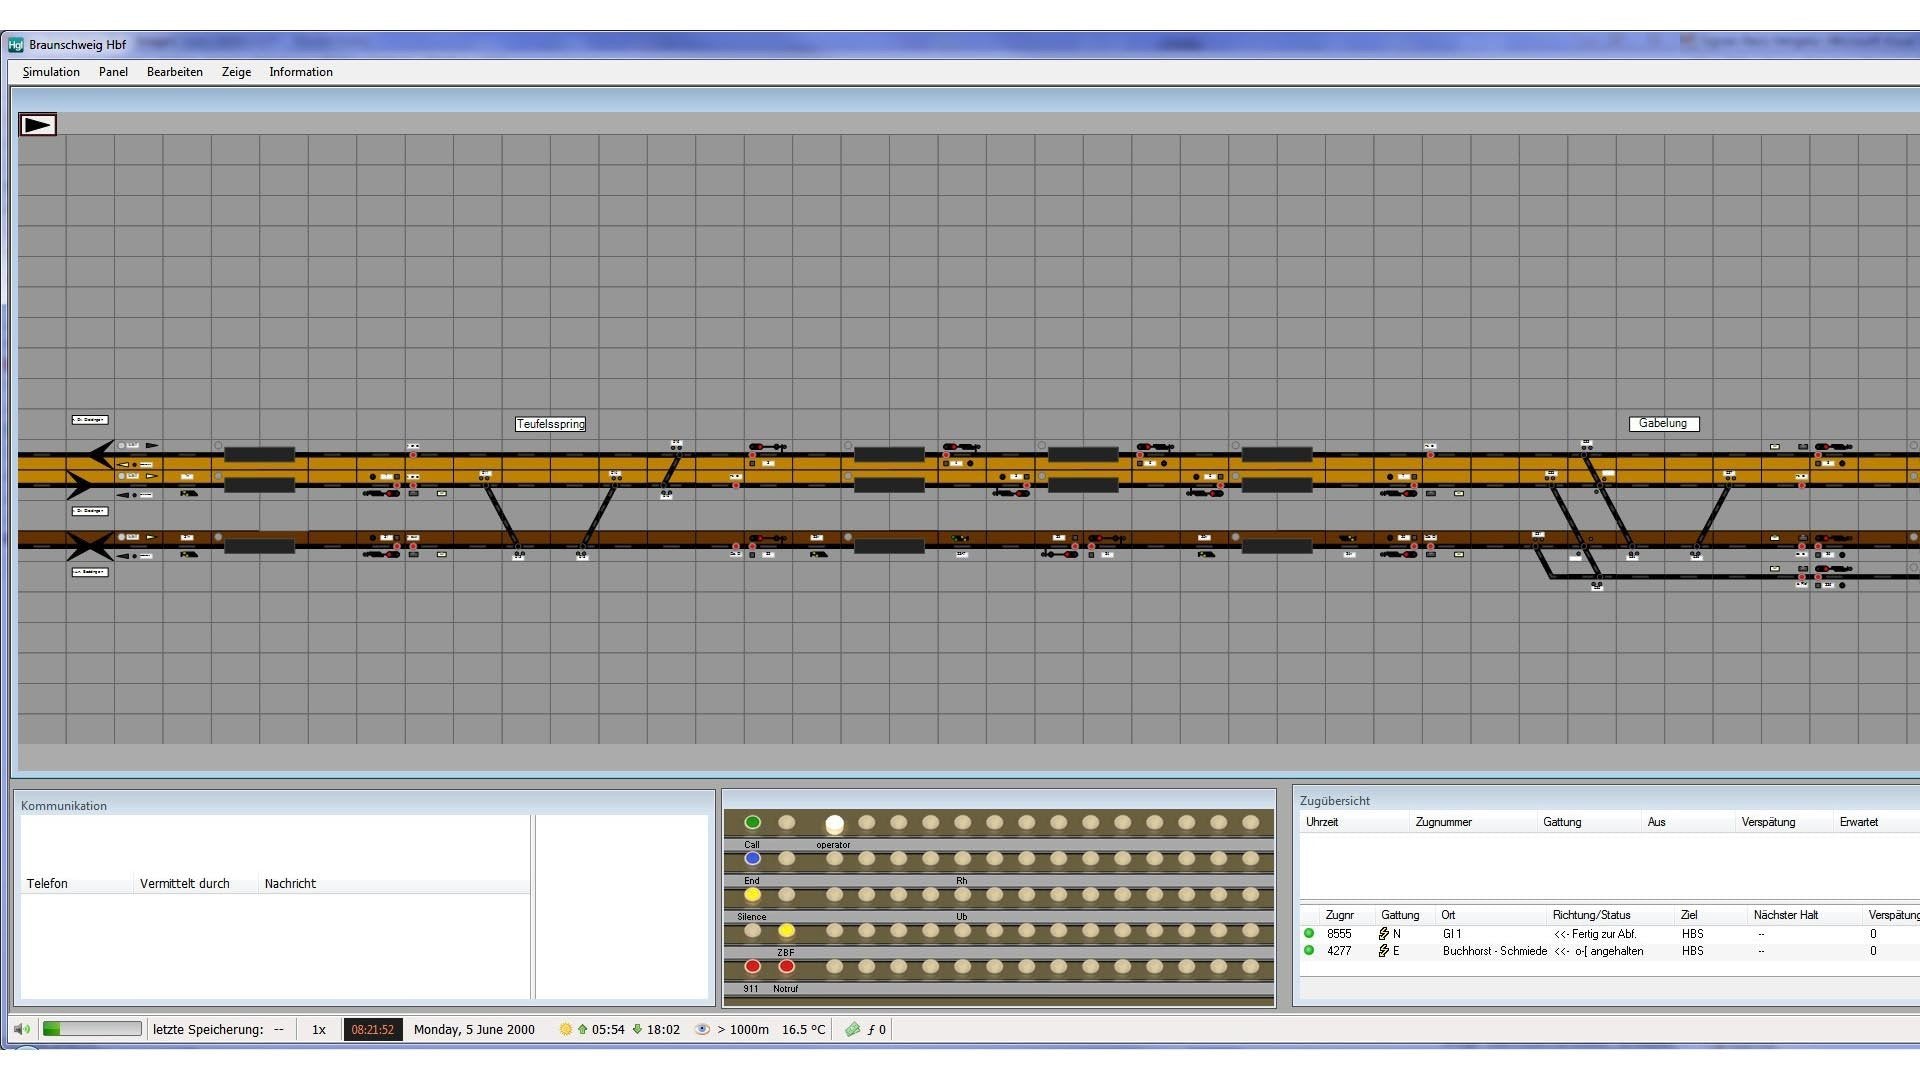Image resolution: width=1920 pixels, height=1080 pixels.
Task: Select train 8555 row
Action: (x=1609, y=934)
